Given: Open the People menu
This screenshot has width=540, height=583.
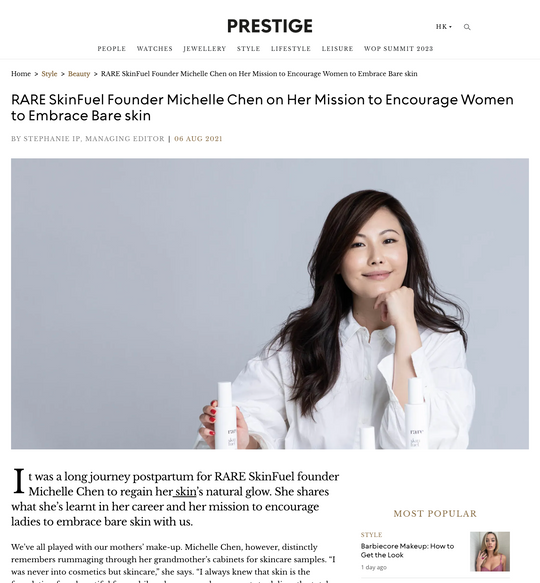Looking at the screenshot, I should click(112, 49).
